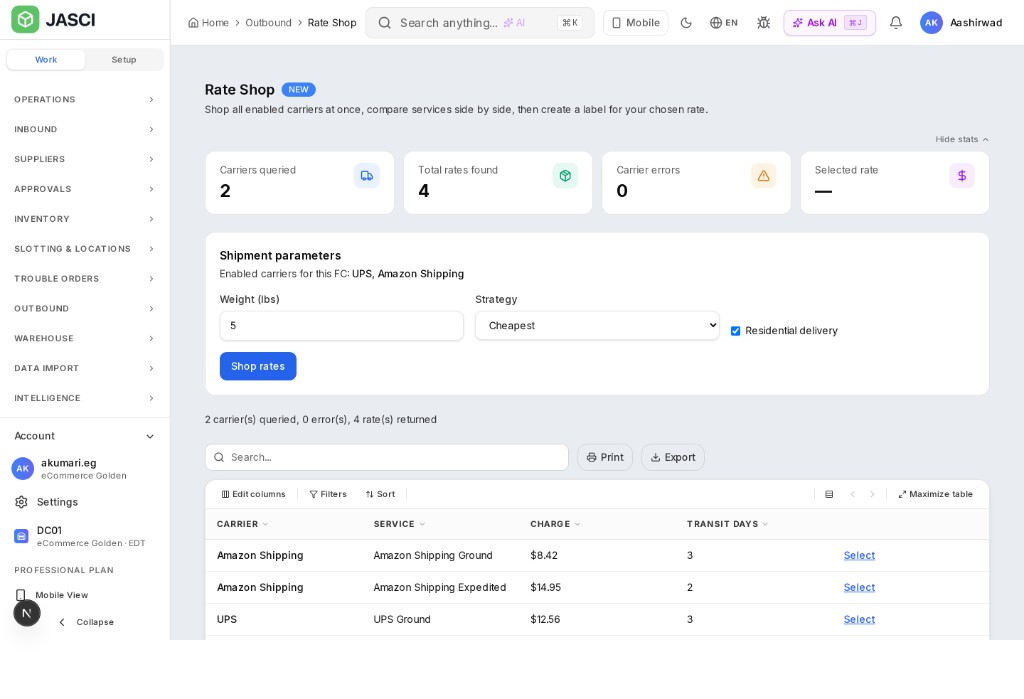This screenshot has height=699, width=1024.
Task: Open the Mobile button in header
Action: click(635, 23)
